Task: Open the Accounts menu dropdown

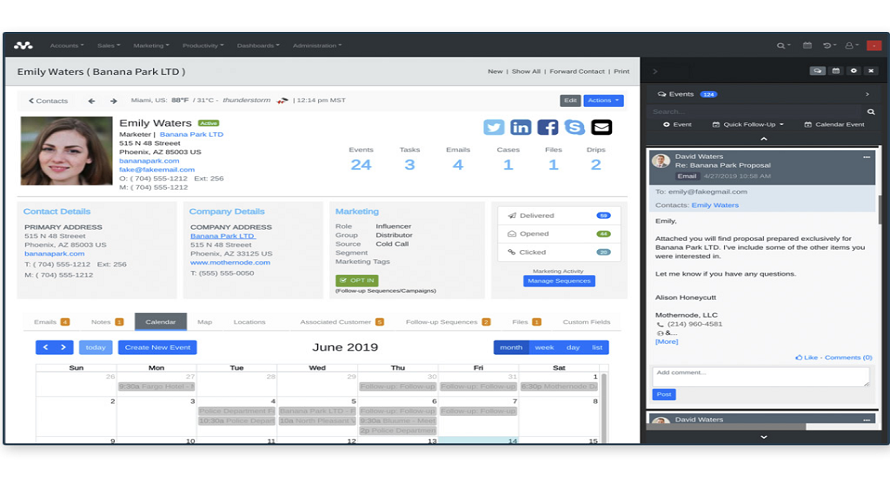Action: pos(66,45)
